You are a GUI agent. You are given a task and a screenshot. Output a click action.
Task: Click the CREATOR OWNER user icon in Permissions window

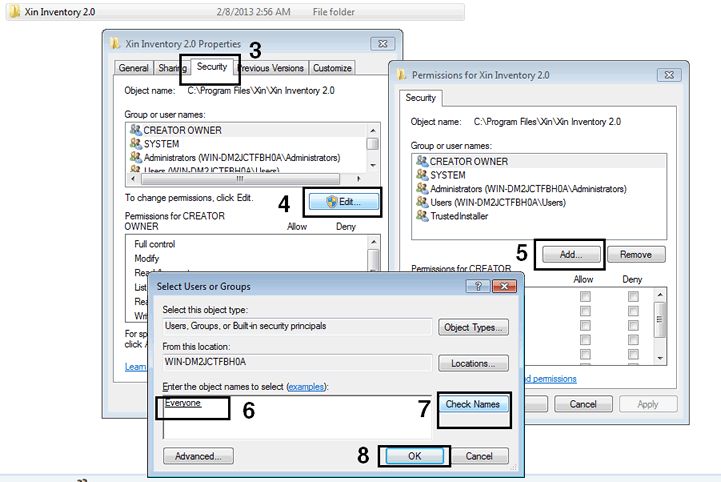tap(422, 161)
